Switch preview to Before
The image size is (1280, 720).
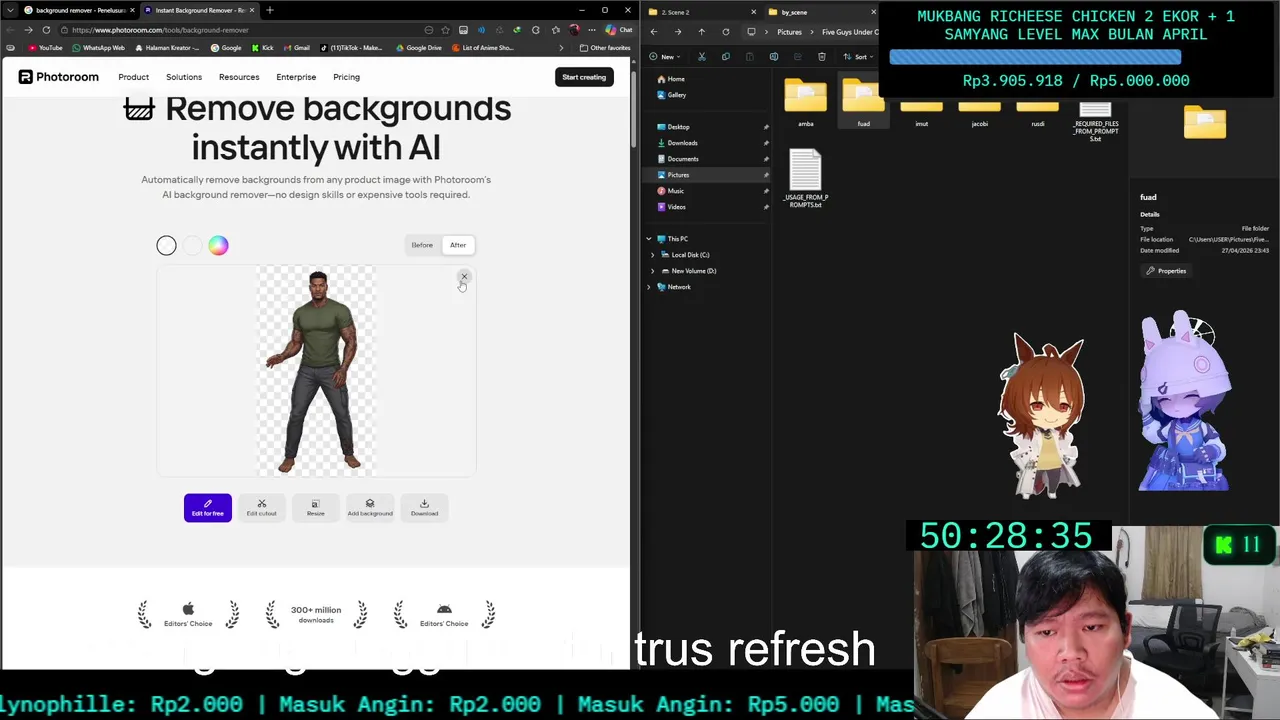pos(422,245)
